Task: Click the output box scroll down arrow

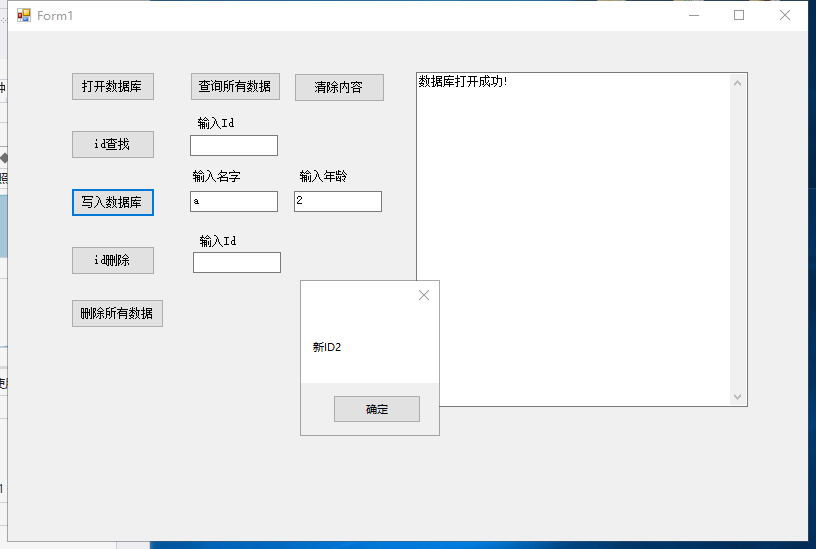Action: click(x=738, y=397)
